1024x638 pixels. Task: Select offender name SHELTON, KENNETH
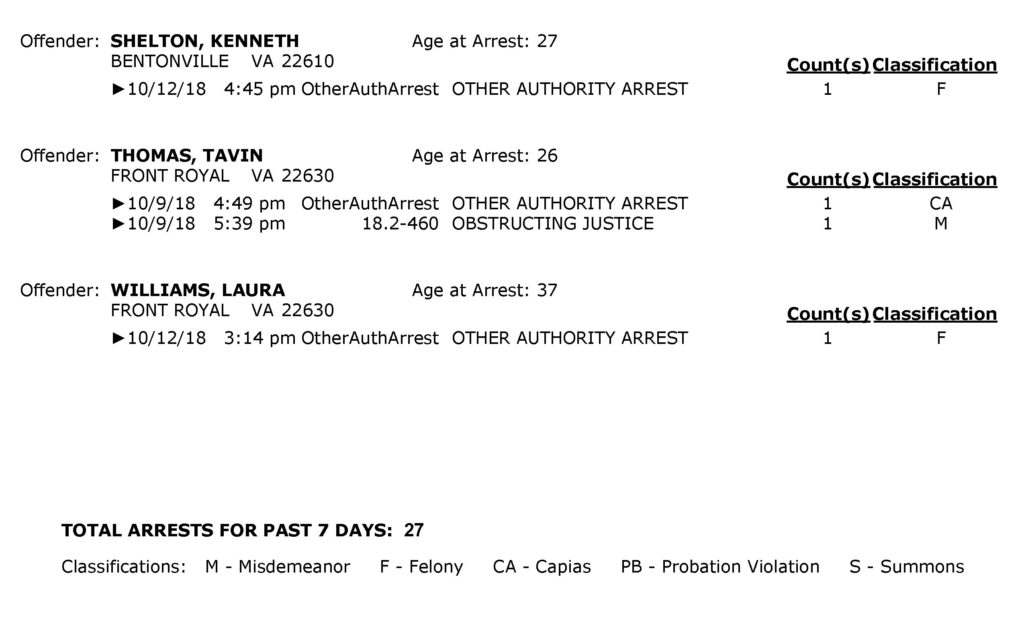pyautogui.click(x=204, y=41)
